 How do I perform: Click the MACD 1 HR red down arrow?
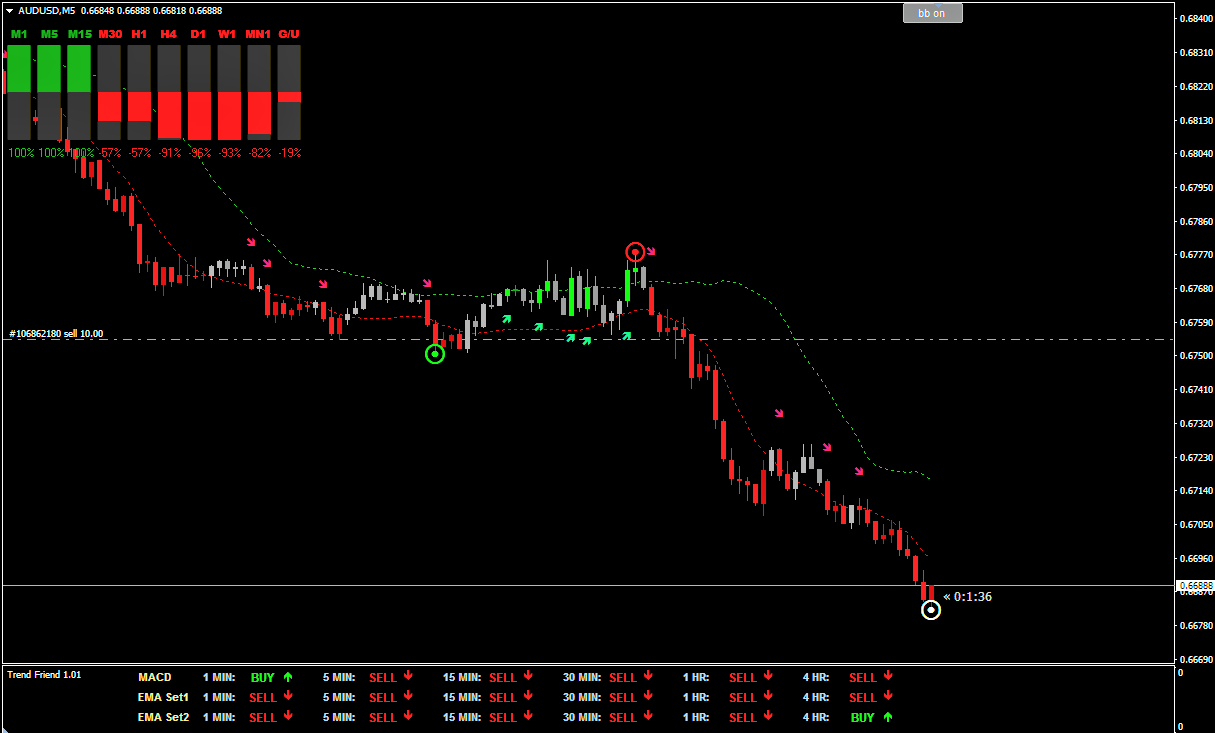(768, 677)
